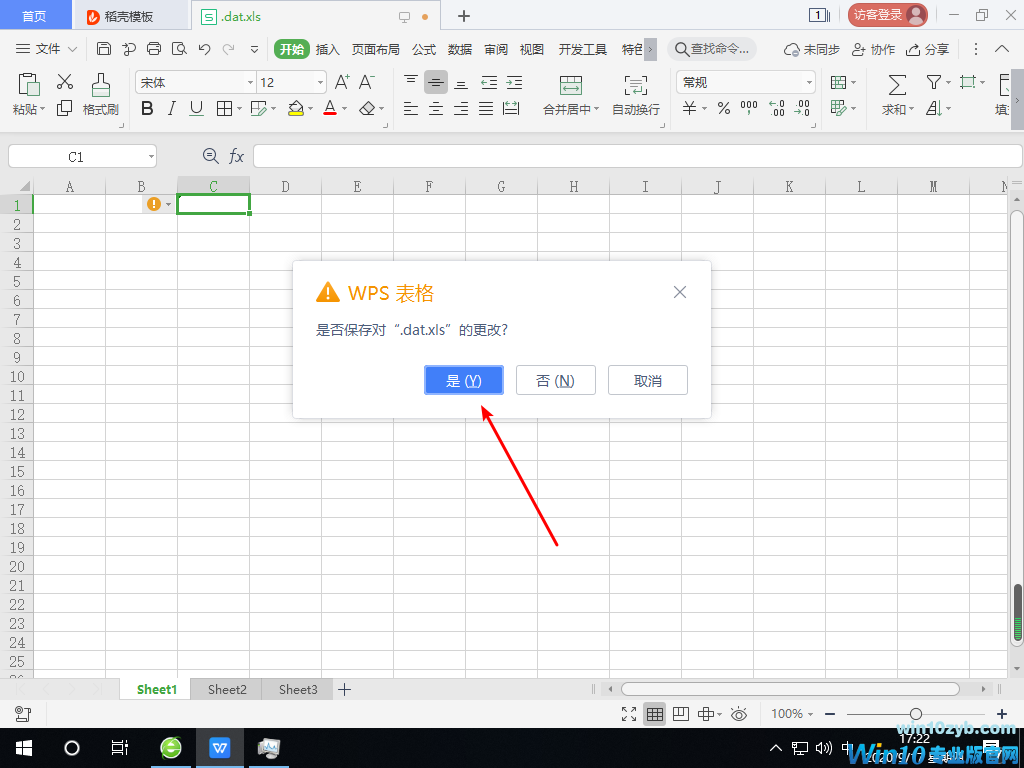Click the percent style icon
This screenshot has width=1024, height=768.
tap(723, 109)
